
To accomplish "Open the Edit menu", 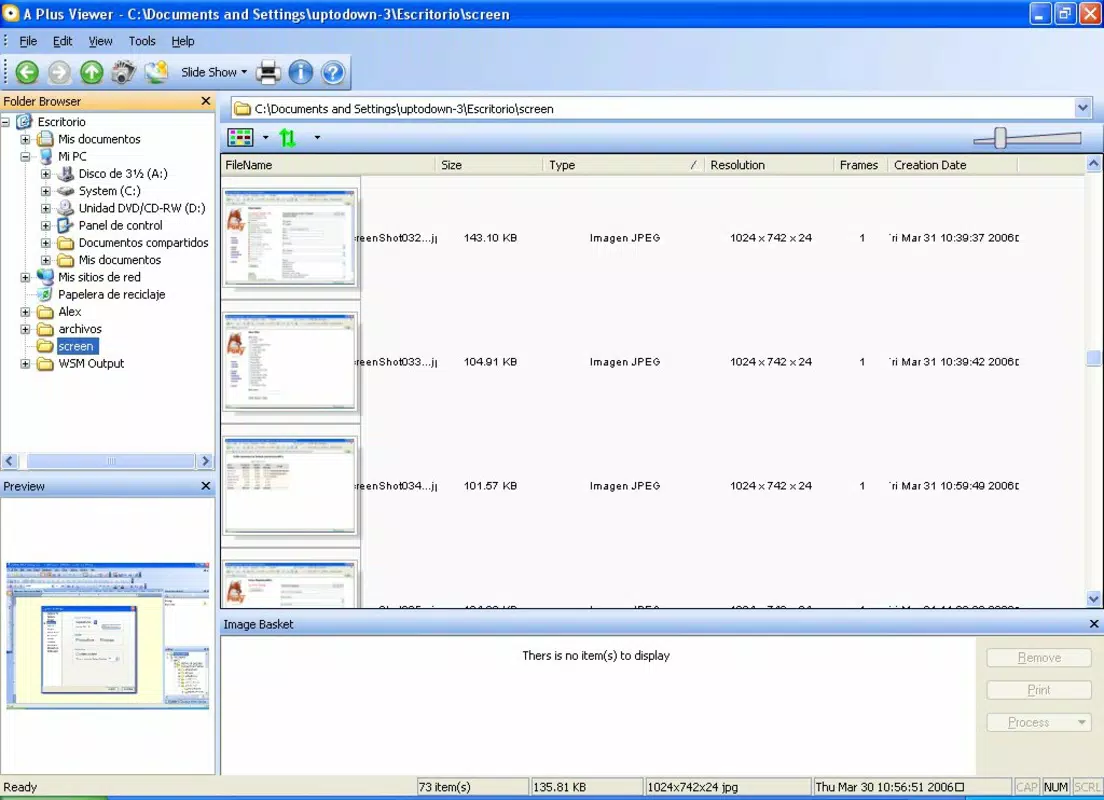I will 63,41.
